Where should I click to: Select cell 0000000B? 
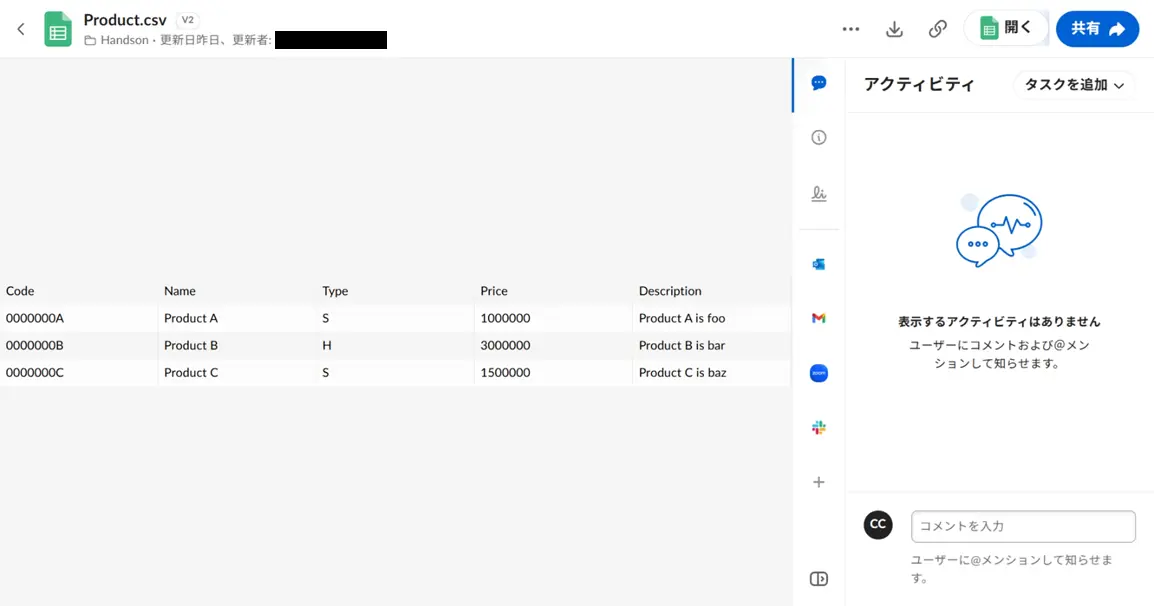[79, 345]
